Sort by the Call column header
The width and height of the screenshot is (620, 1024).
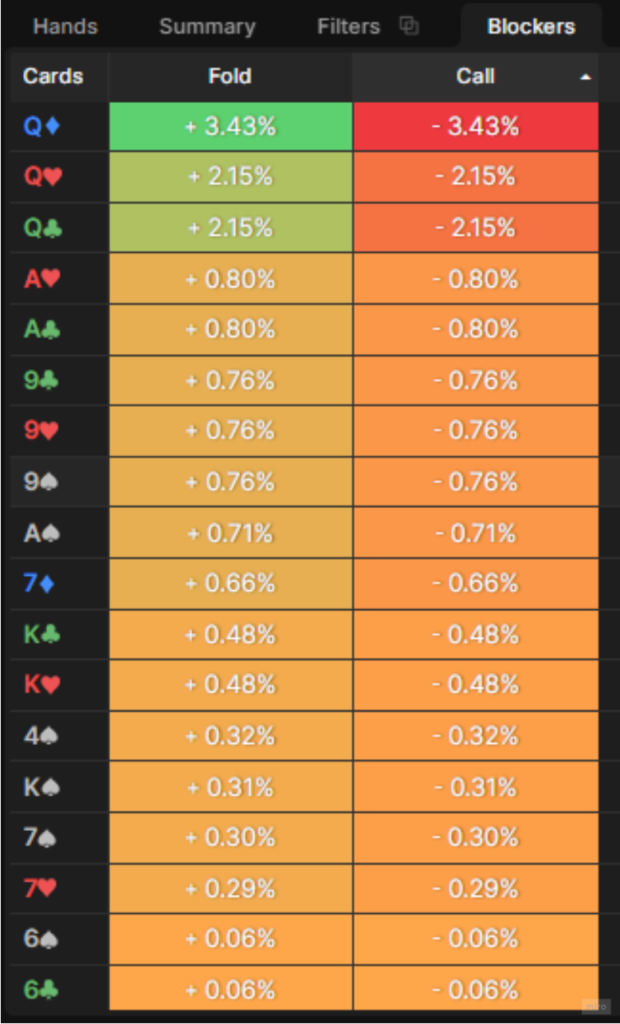(476, 76)
